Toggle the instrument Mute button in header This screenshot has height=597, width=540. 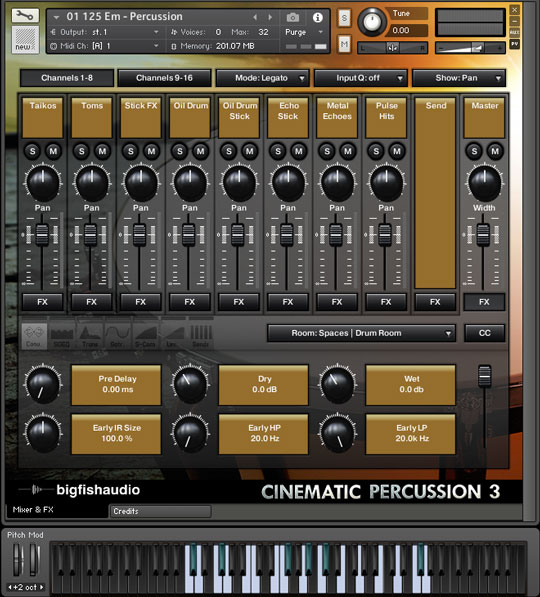click(x=344, y=45)
